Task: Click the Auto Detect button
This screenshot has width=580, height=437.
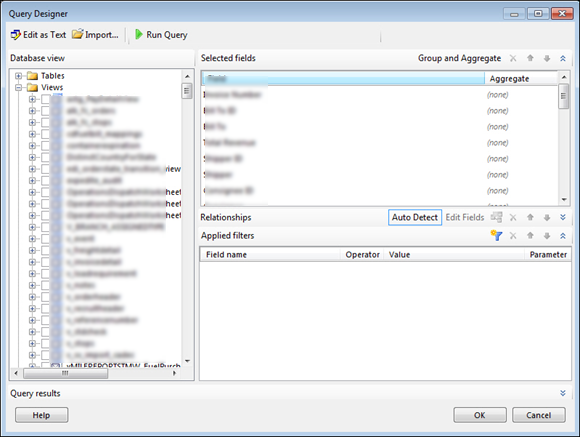Action: 415,217
